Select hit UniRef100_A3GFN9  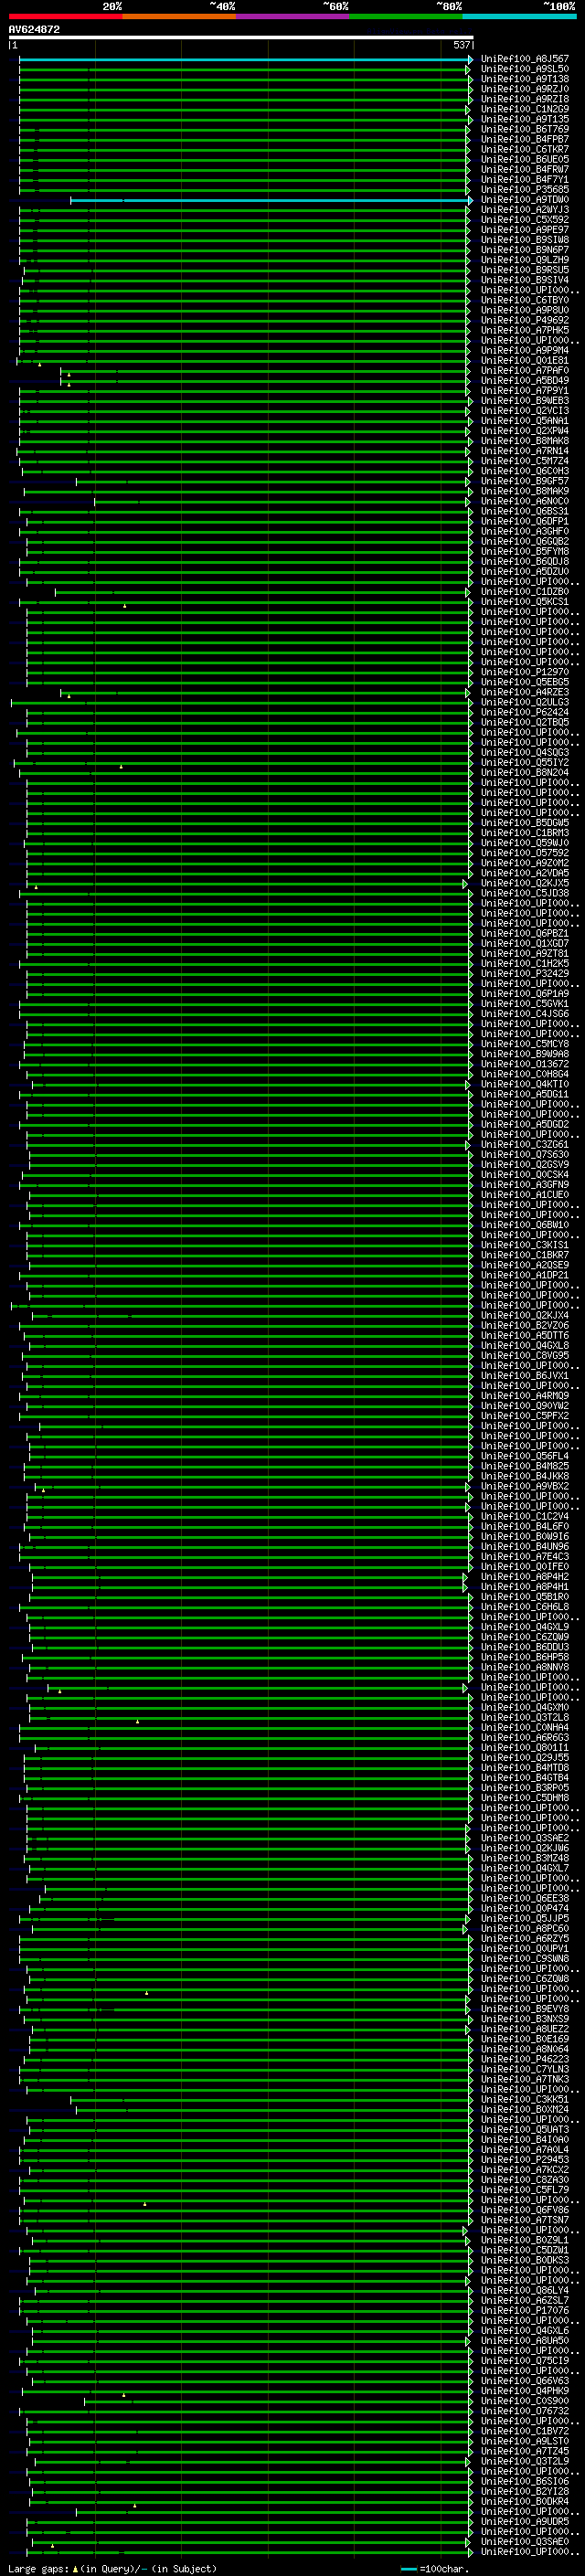[525, 1185]
